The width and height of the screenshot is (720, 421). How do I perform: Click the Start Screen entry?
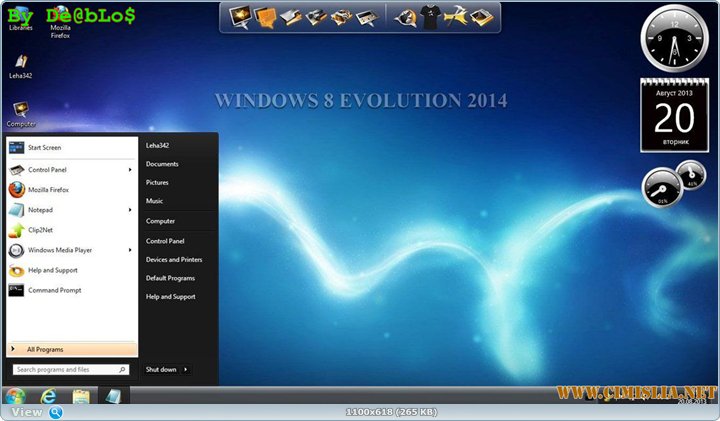pos(43,147)
